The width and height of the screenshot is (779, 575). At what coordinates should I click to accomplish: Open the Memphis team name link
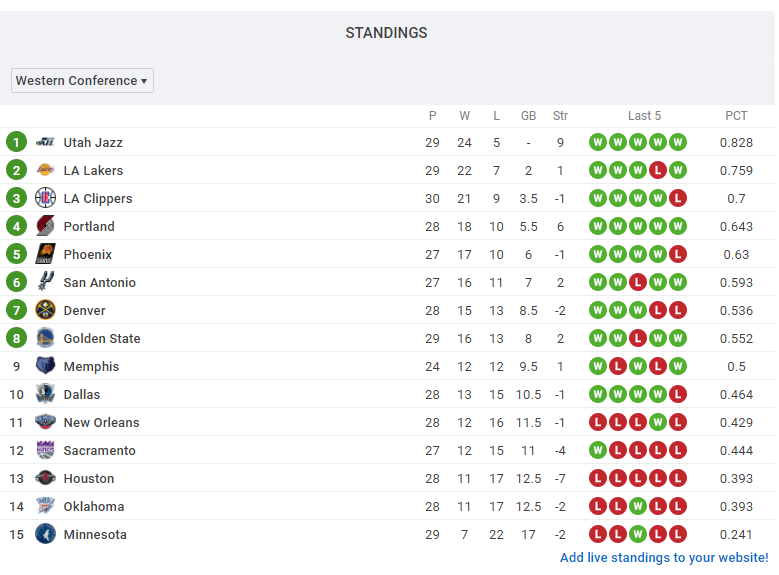91,366
